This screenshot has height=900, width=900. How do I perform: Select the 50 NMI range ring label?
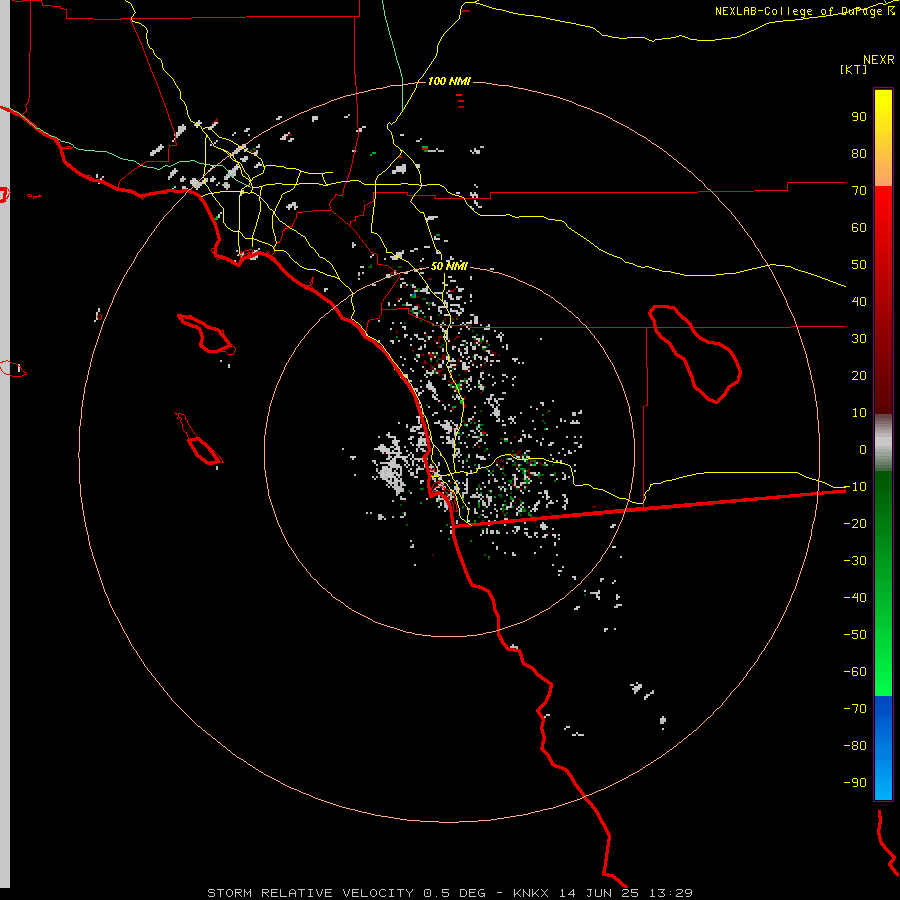[449, 266]
